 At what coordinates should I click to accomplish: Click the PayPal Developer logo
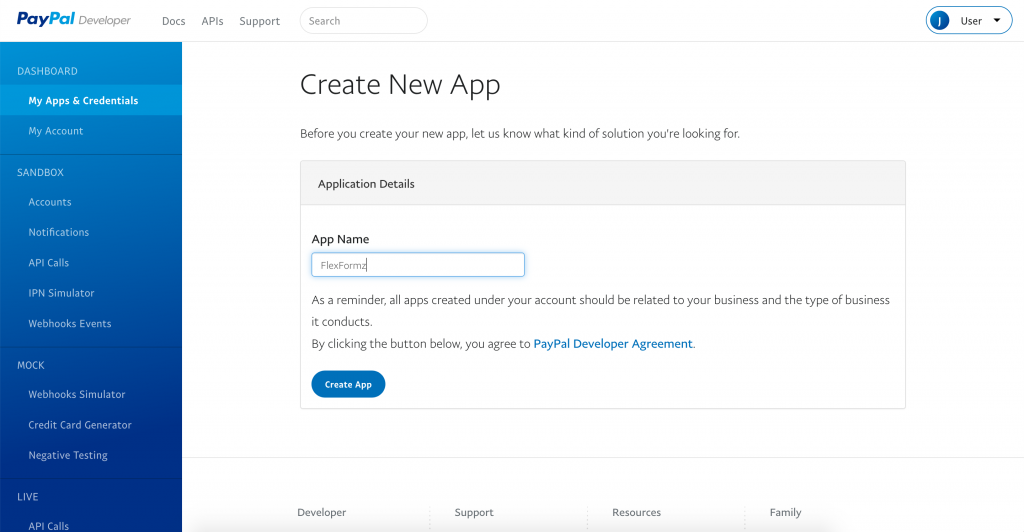pos(73,20)
